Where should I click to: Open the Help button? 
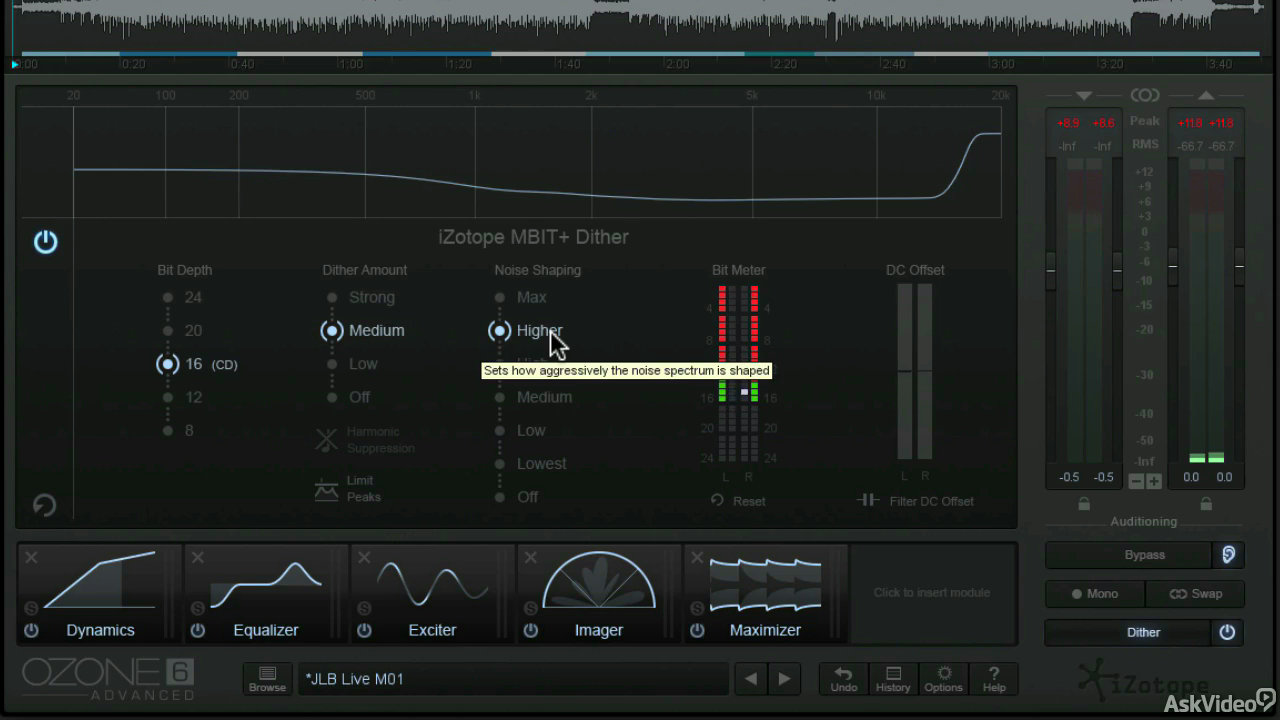coord(993,679)
